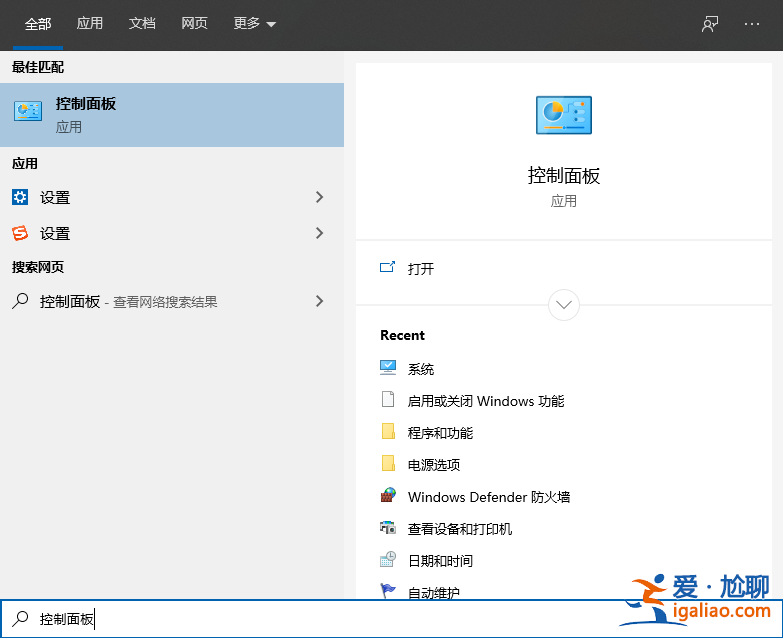Expand the Sogou 设置 result arrow
783x638 pixels.
tap(320, 233)
